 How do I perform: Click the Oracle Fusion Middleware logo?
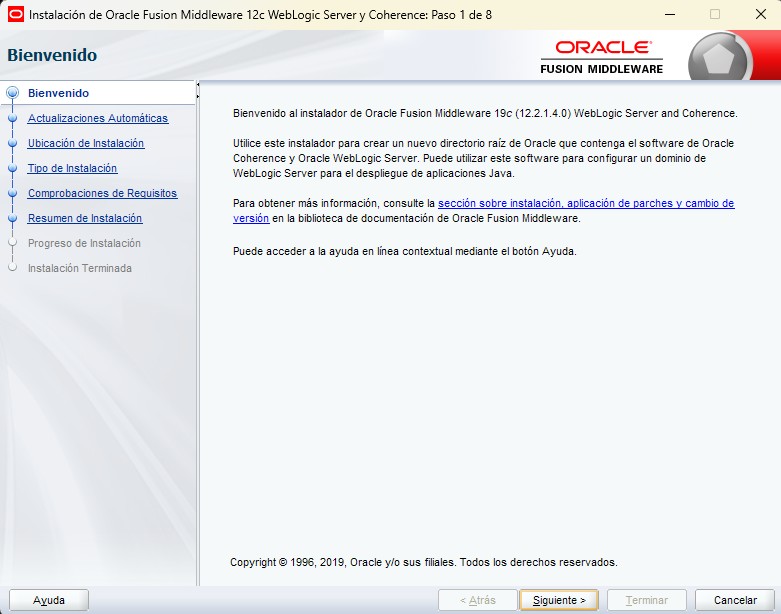click(x=602, y=57)
